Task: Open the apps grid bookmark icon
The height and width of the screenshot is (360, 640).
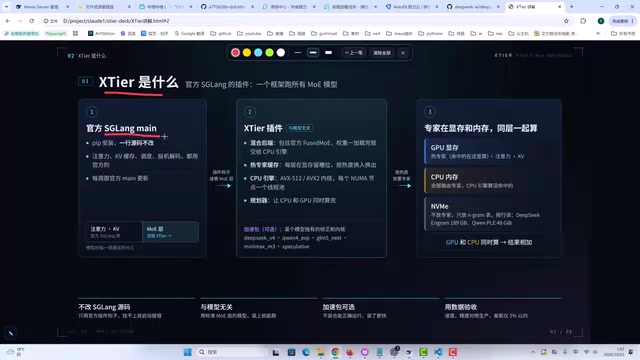Action: coord(76,33)
